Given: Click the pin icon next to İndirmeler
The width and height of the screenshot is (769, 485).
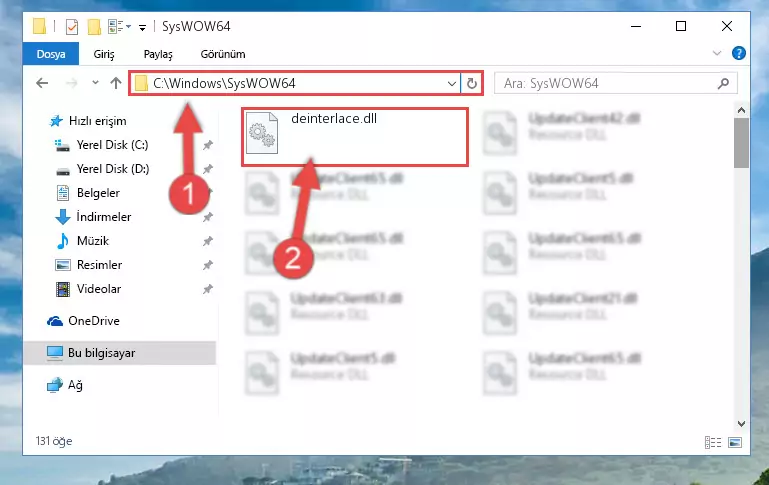Looking at the screenshot, I should pyautogui.click(x=208, y=217).
